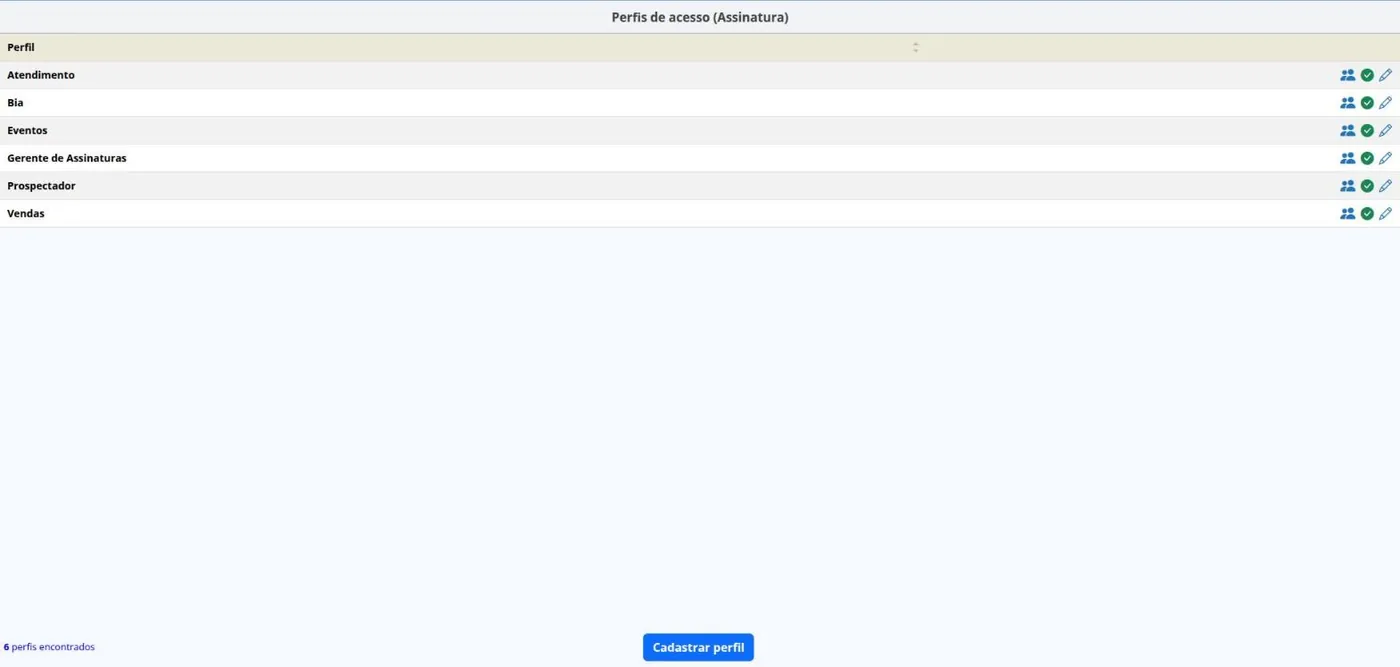Screen dimensions: 1400x667
Task: Open users icon for Vendas profile
Action: (x=1348, y=213)
